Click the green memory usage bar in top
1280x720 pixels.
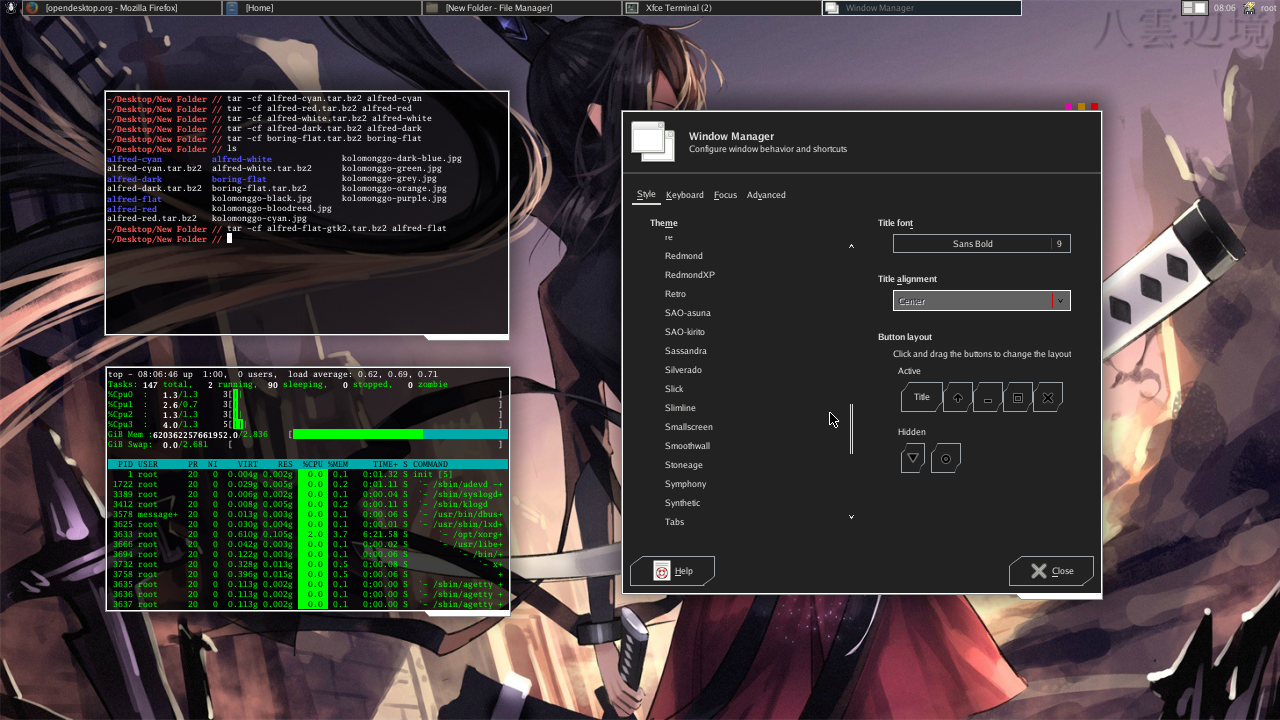point(358,435)
